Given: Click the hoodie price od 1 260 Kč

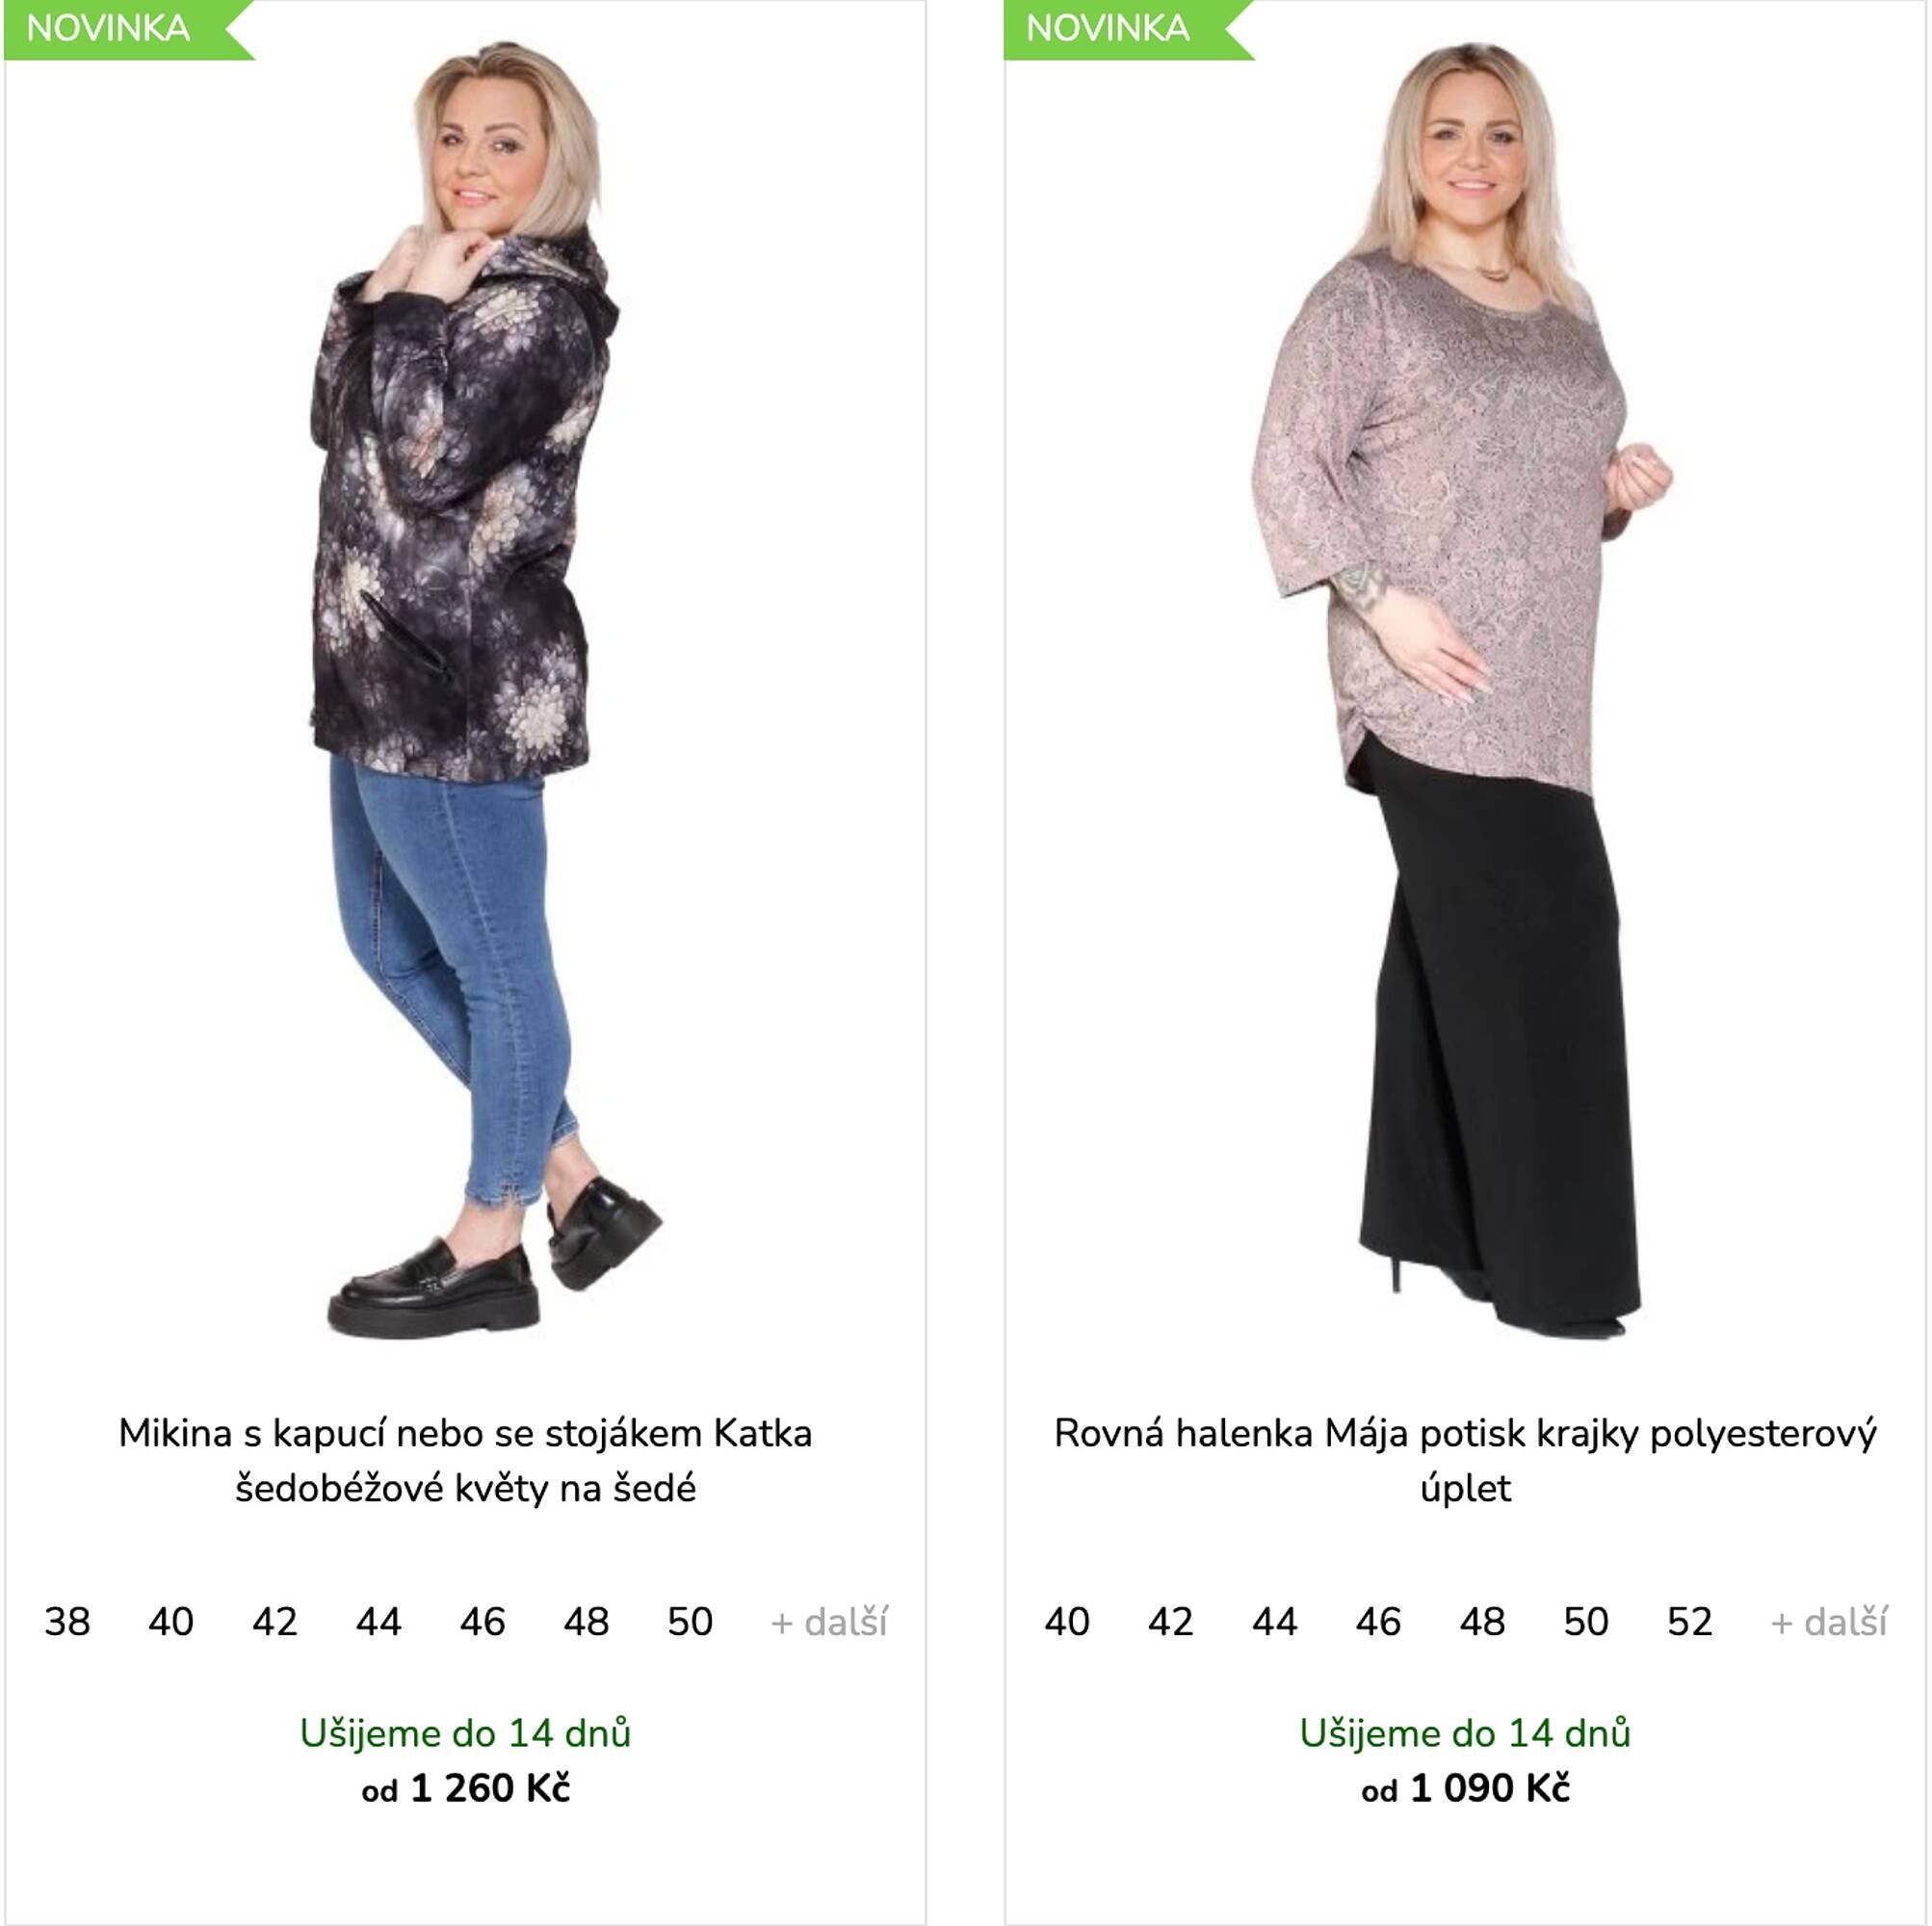Looking at the screenshot, I should click(465, 1788).
